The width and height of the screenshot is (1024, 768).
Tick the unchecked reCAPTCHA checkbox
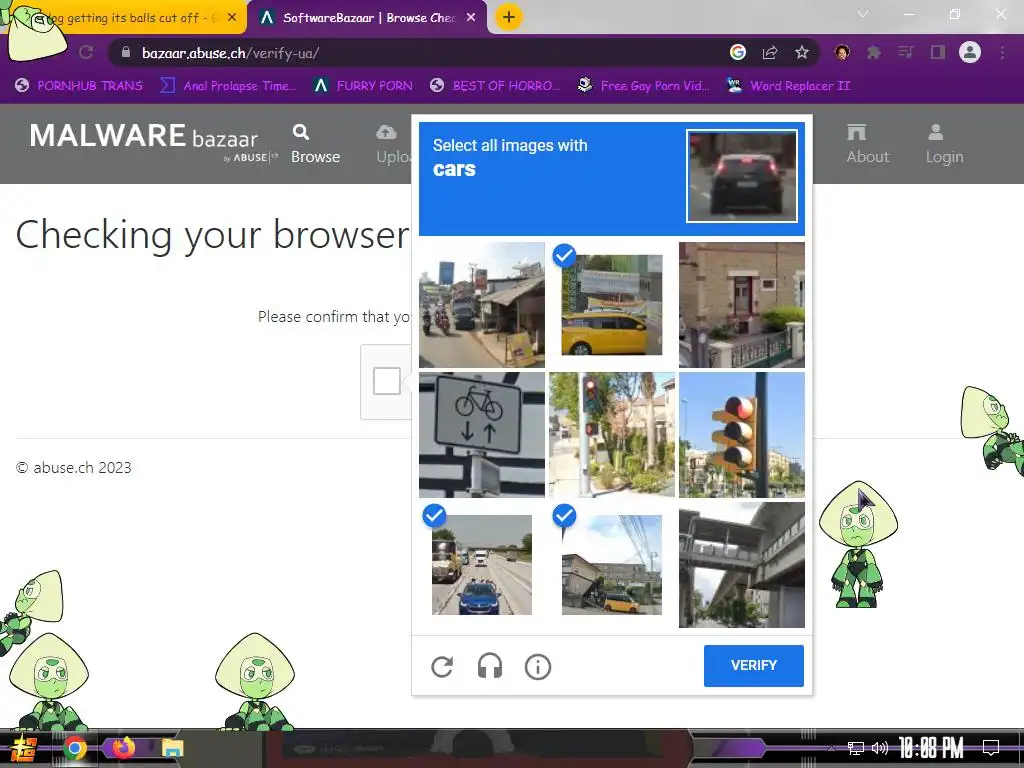[x=387, y=381]
